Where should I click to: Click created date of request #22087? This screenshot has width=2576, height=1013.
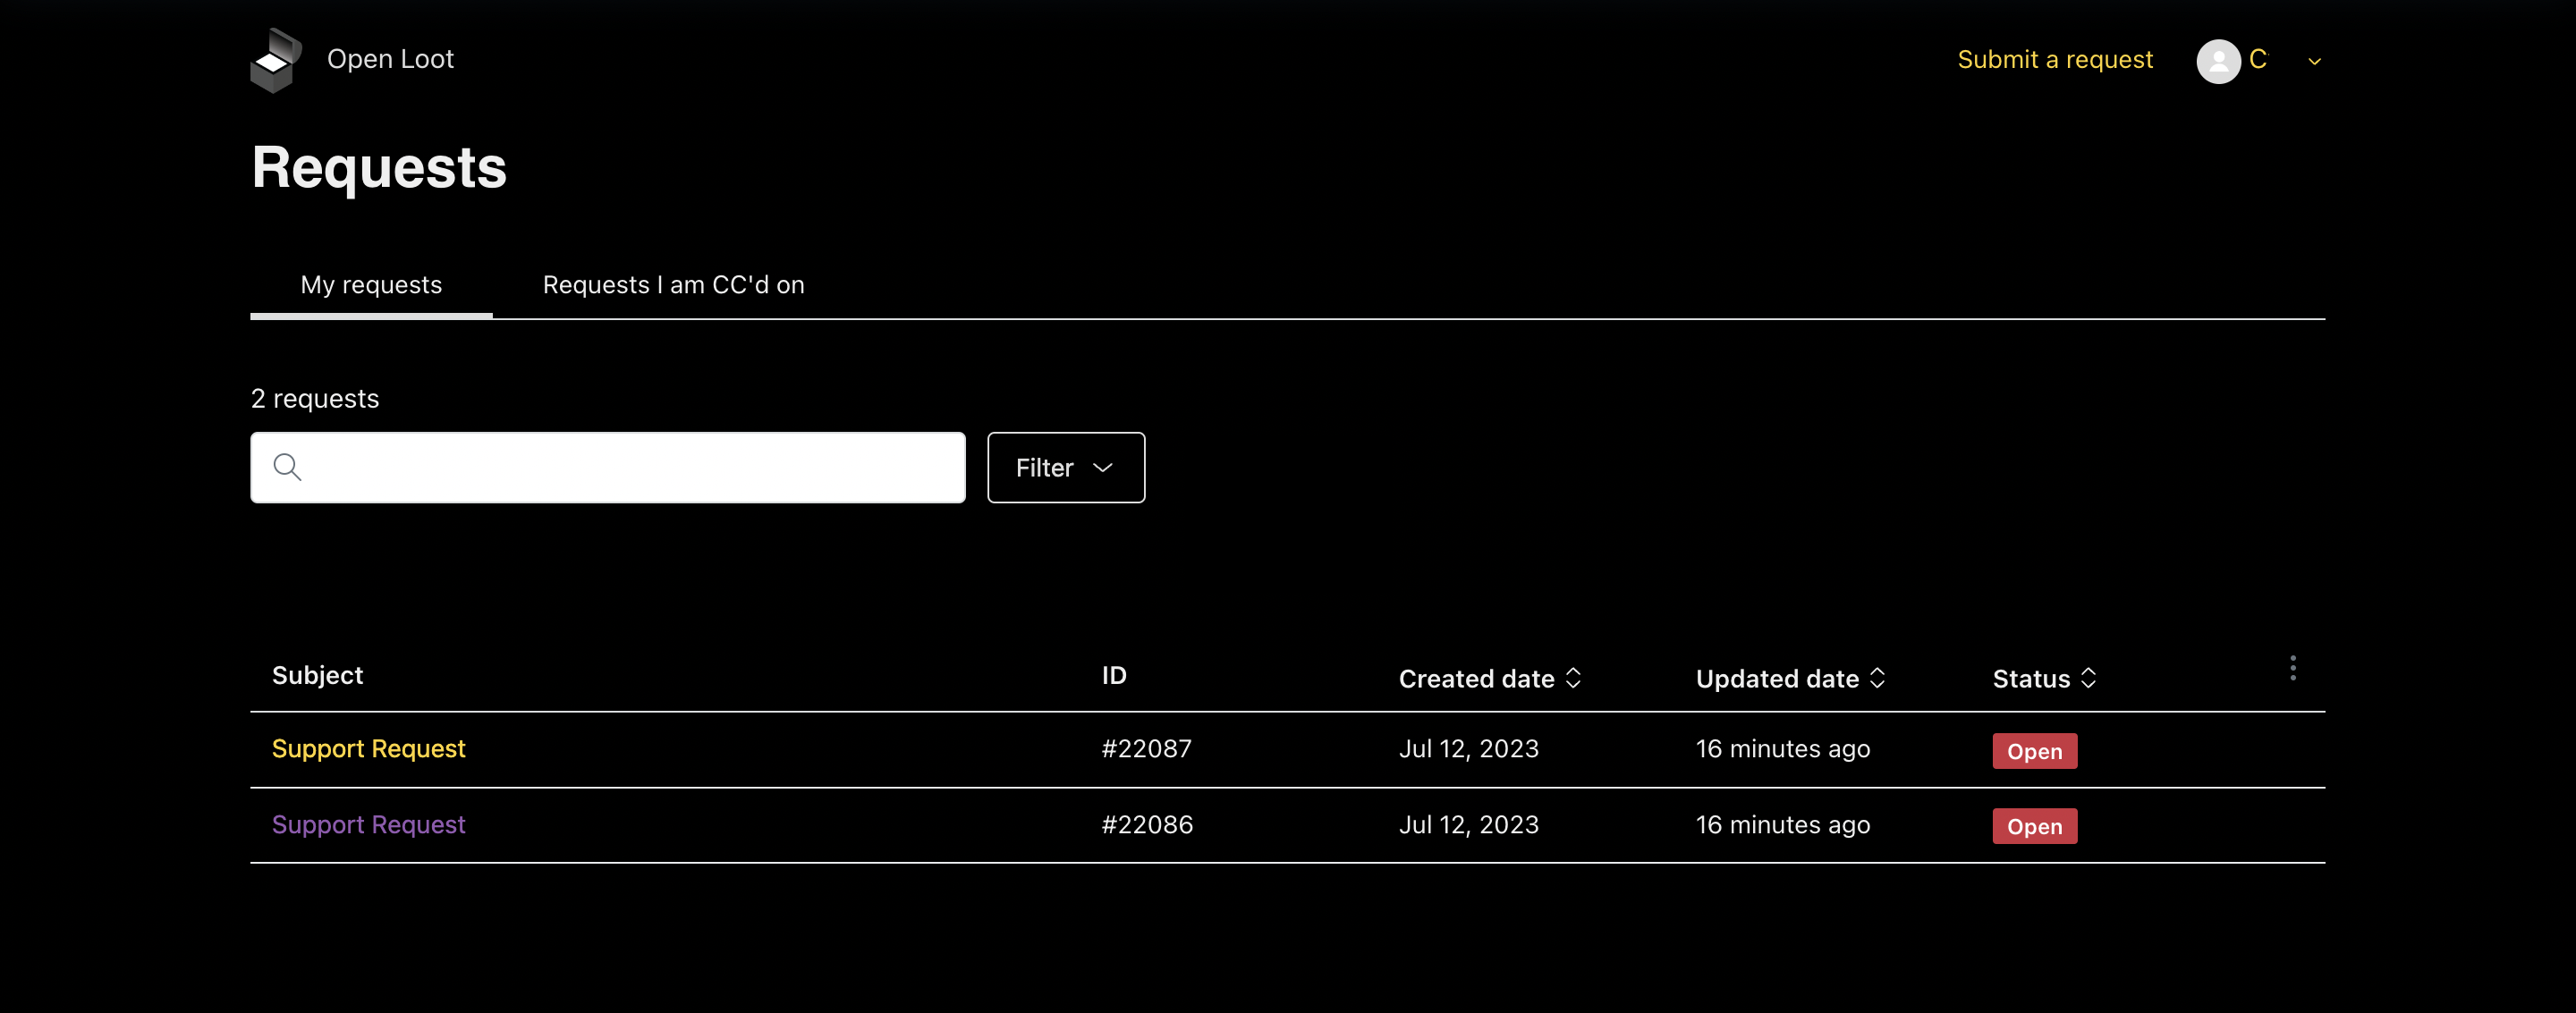tap(1468, 749)
